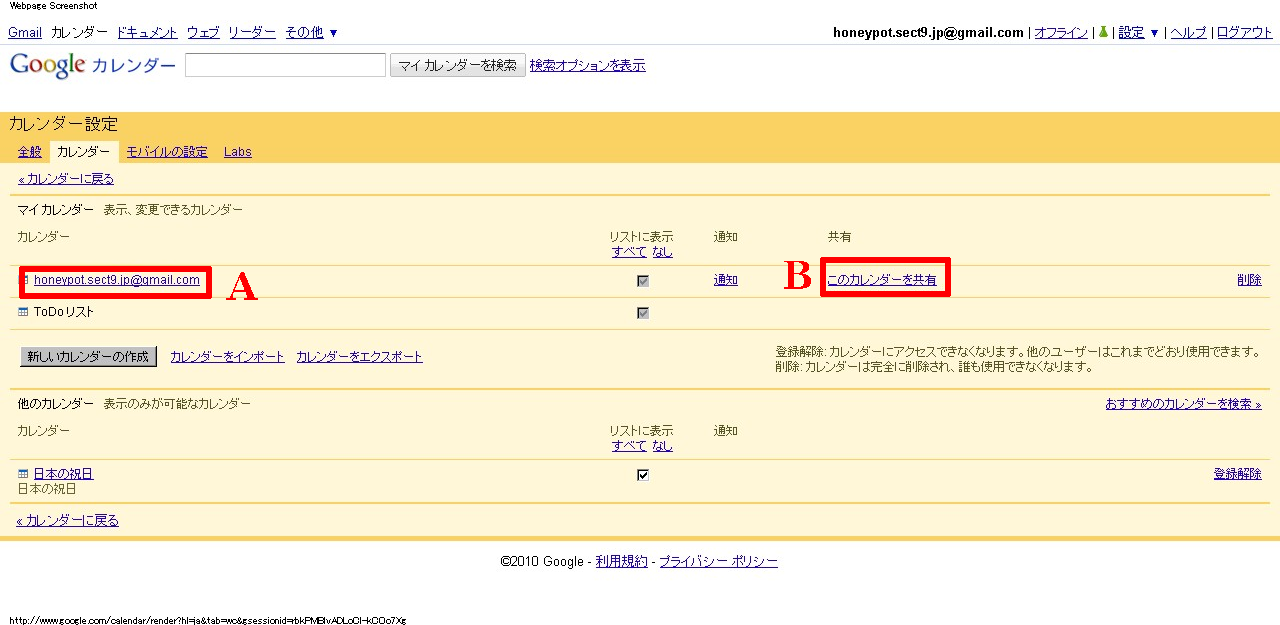The image size is (1280, 625).
Task: Click なし under マイカレンダー list display
Action: (663, 251)
